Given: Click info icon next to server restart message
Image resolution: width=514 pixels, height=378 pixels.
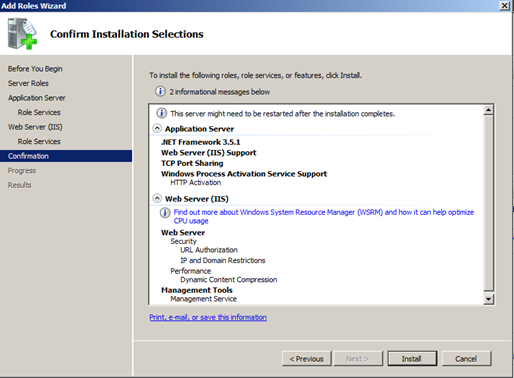Looking at the screenshot, I should [x=162, y=113].
